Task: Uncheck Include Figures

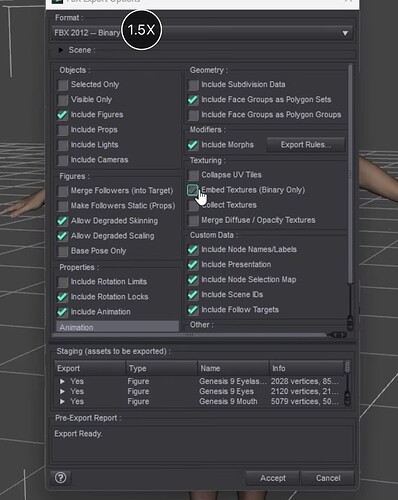Action: pyautogui.click(x=62, y=115)
